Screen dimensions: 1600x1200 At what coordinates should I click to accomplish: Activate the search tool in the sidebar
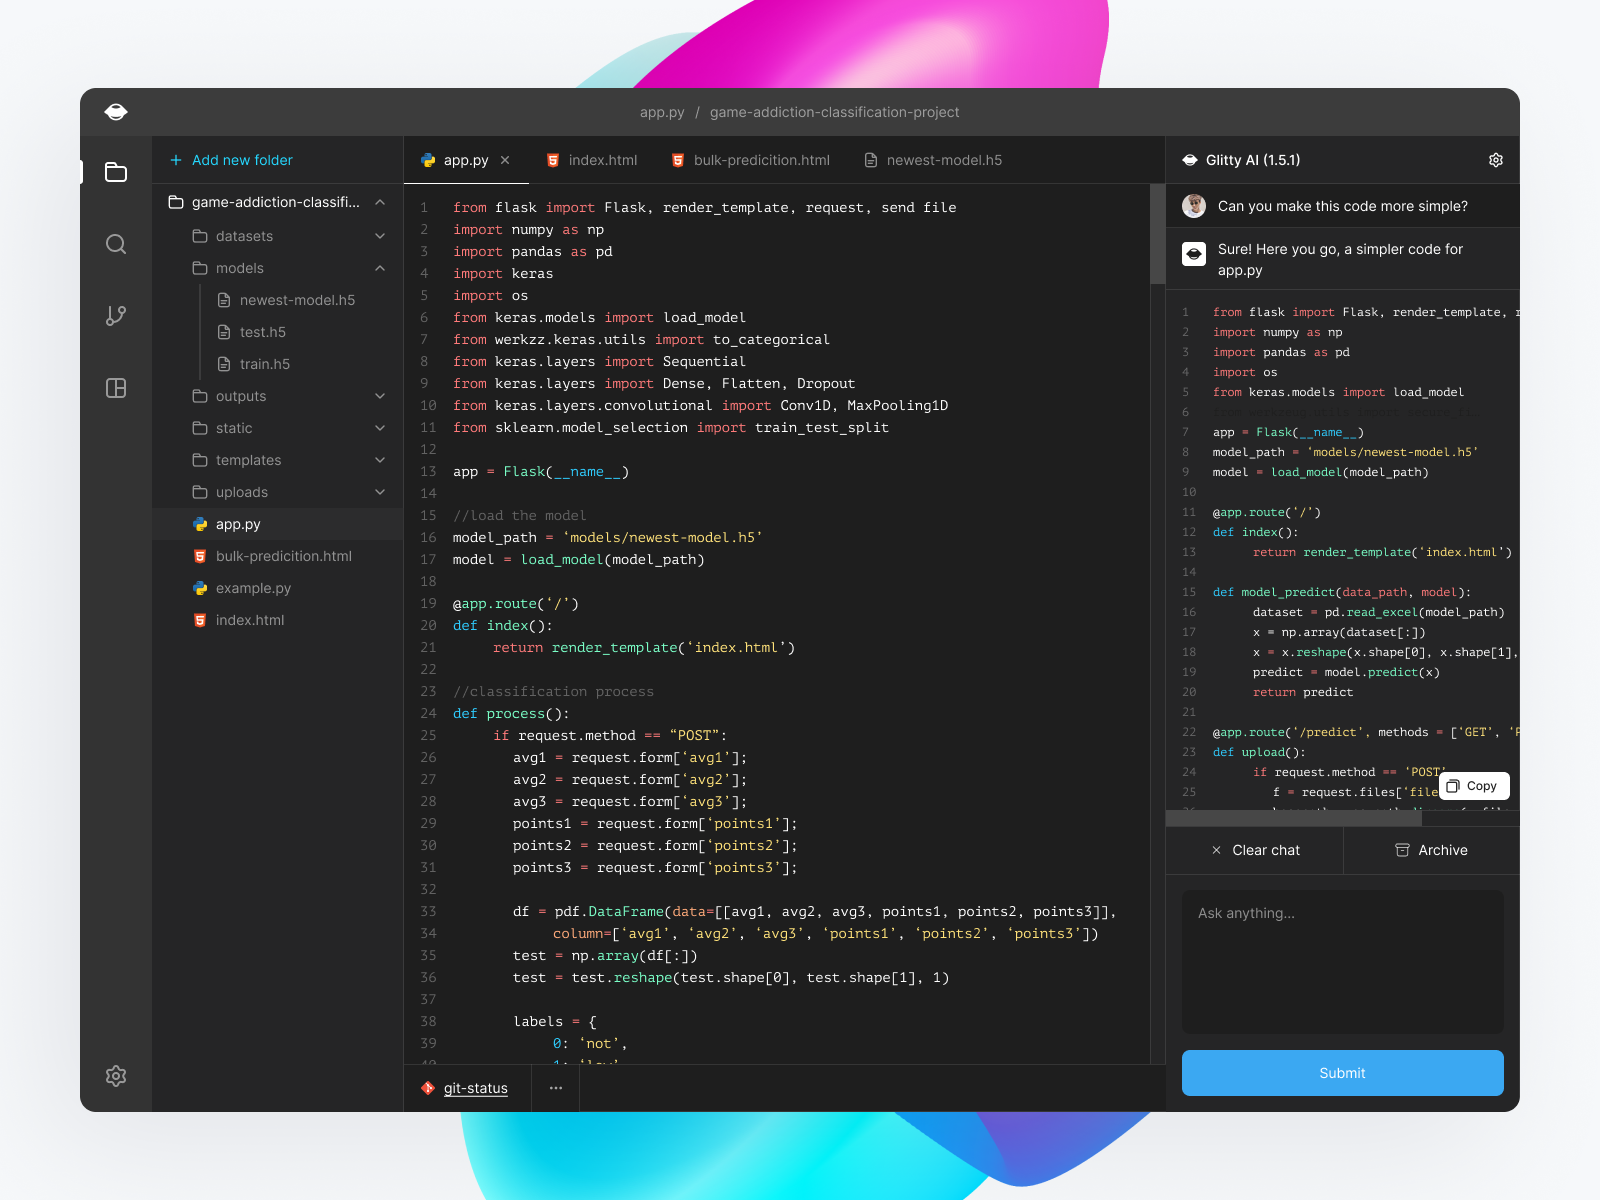click(116, 244)
